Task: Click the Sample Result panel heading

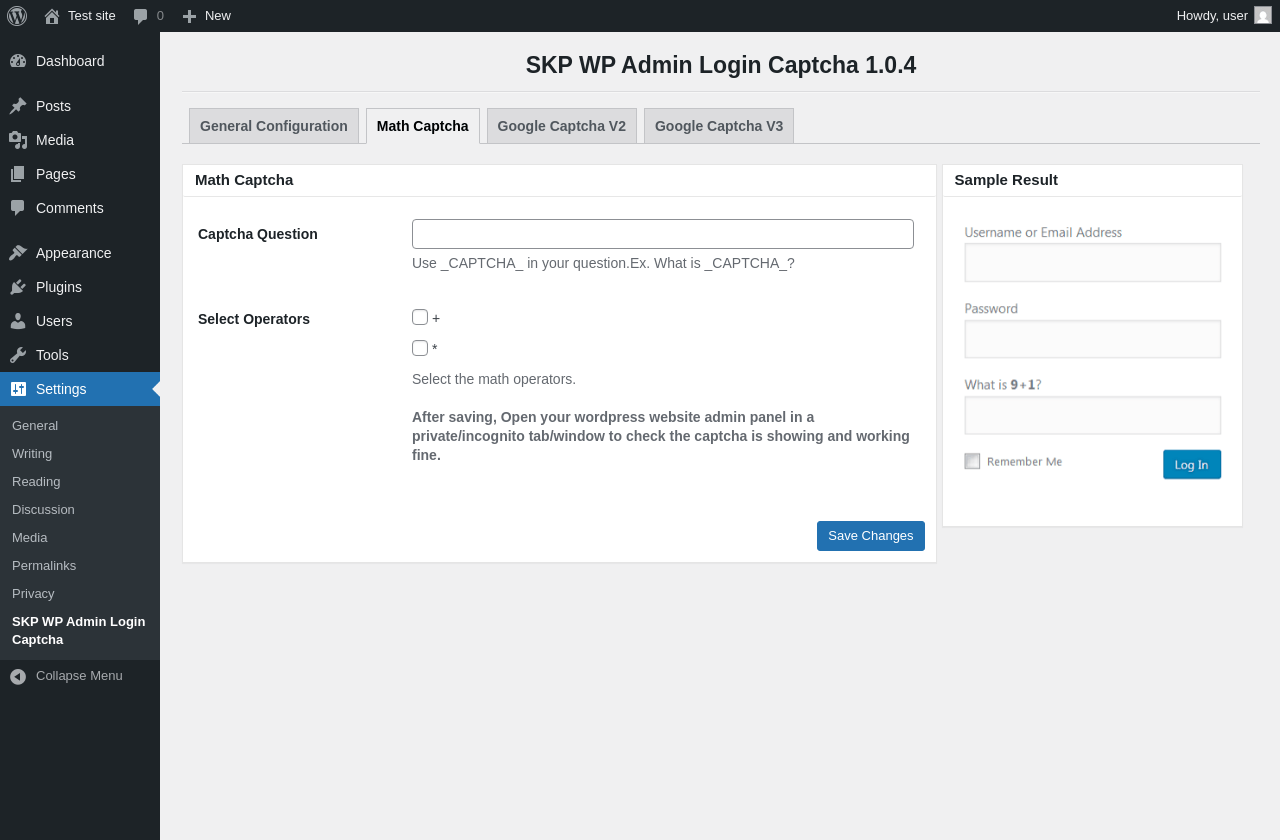Action: coord(1006,180)
